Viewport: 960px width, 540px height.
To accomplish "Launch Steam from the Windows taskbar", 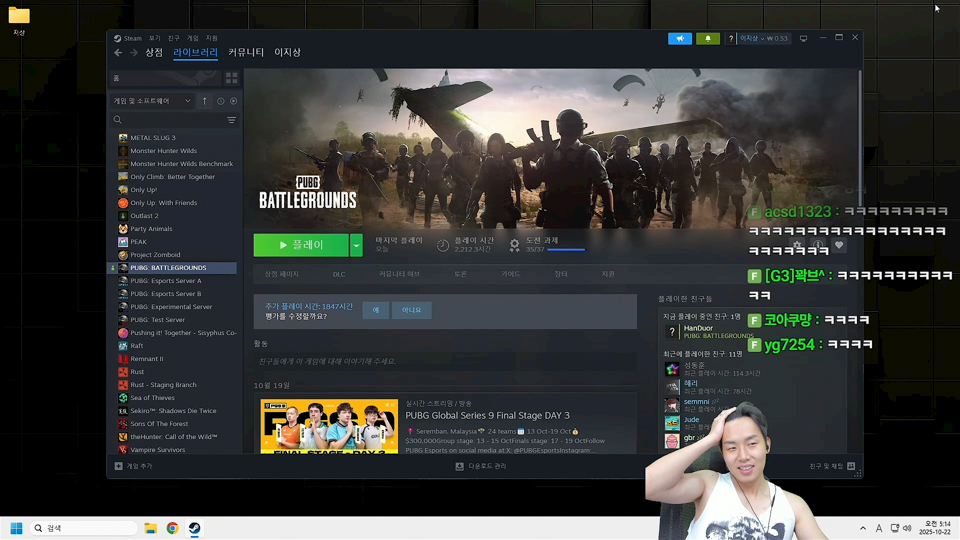I will (194, 528).
